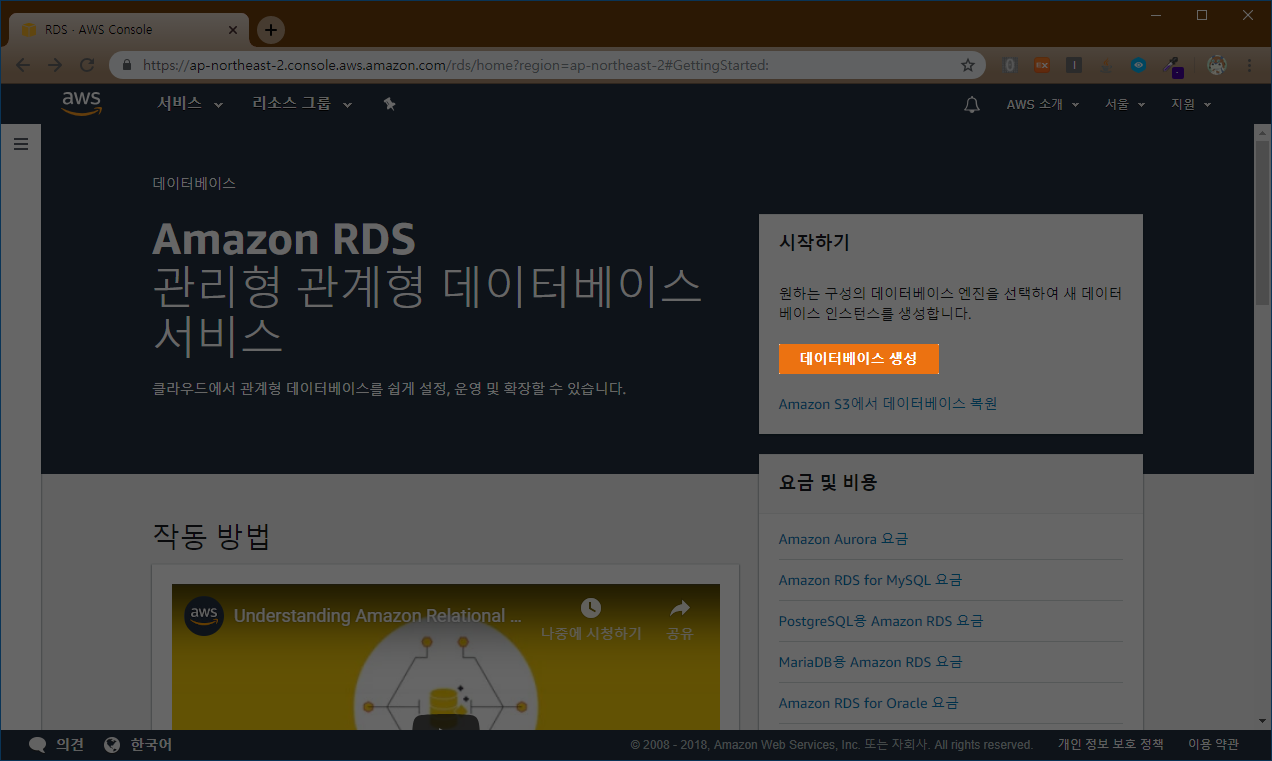Click the address bar URL field
Viewport: 1272px width, 761px height.
point(545,65)
